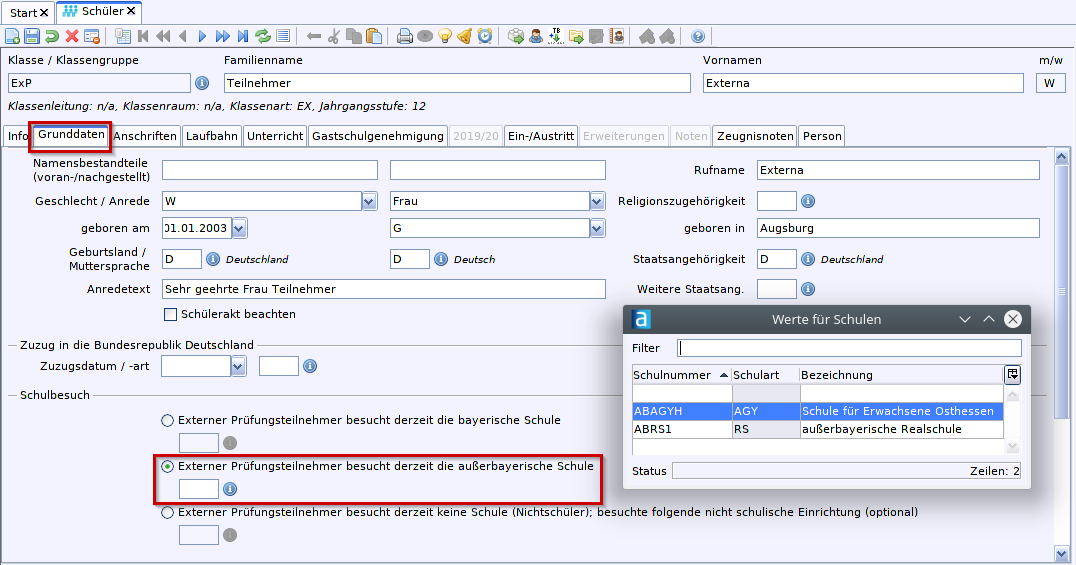This screenshot has height=565, width=1076.
Task: Open the Laufbahn tab
Action: click(212, 136)
